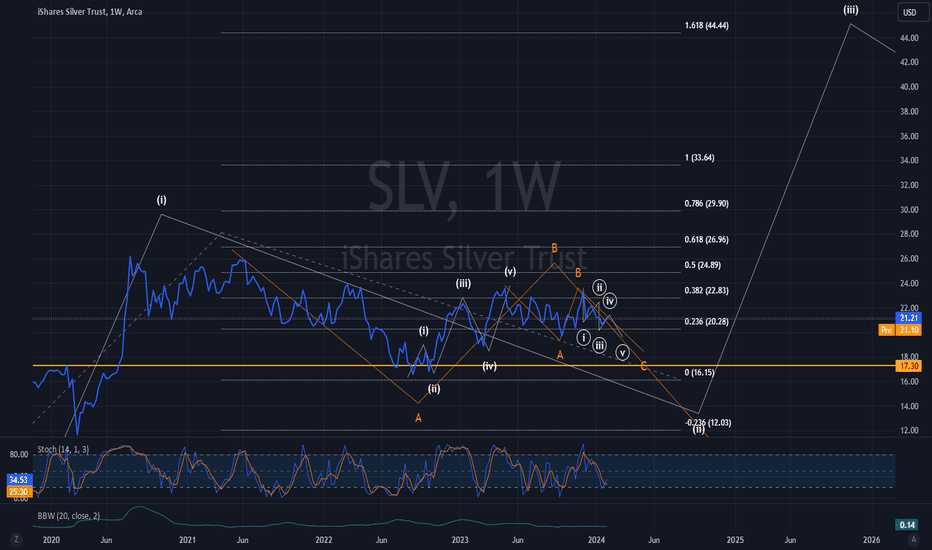Select the 0 (16.15) Fibonacci label
Screen dimensions: 932x550
699,373
